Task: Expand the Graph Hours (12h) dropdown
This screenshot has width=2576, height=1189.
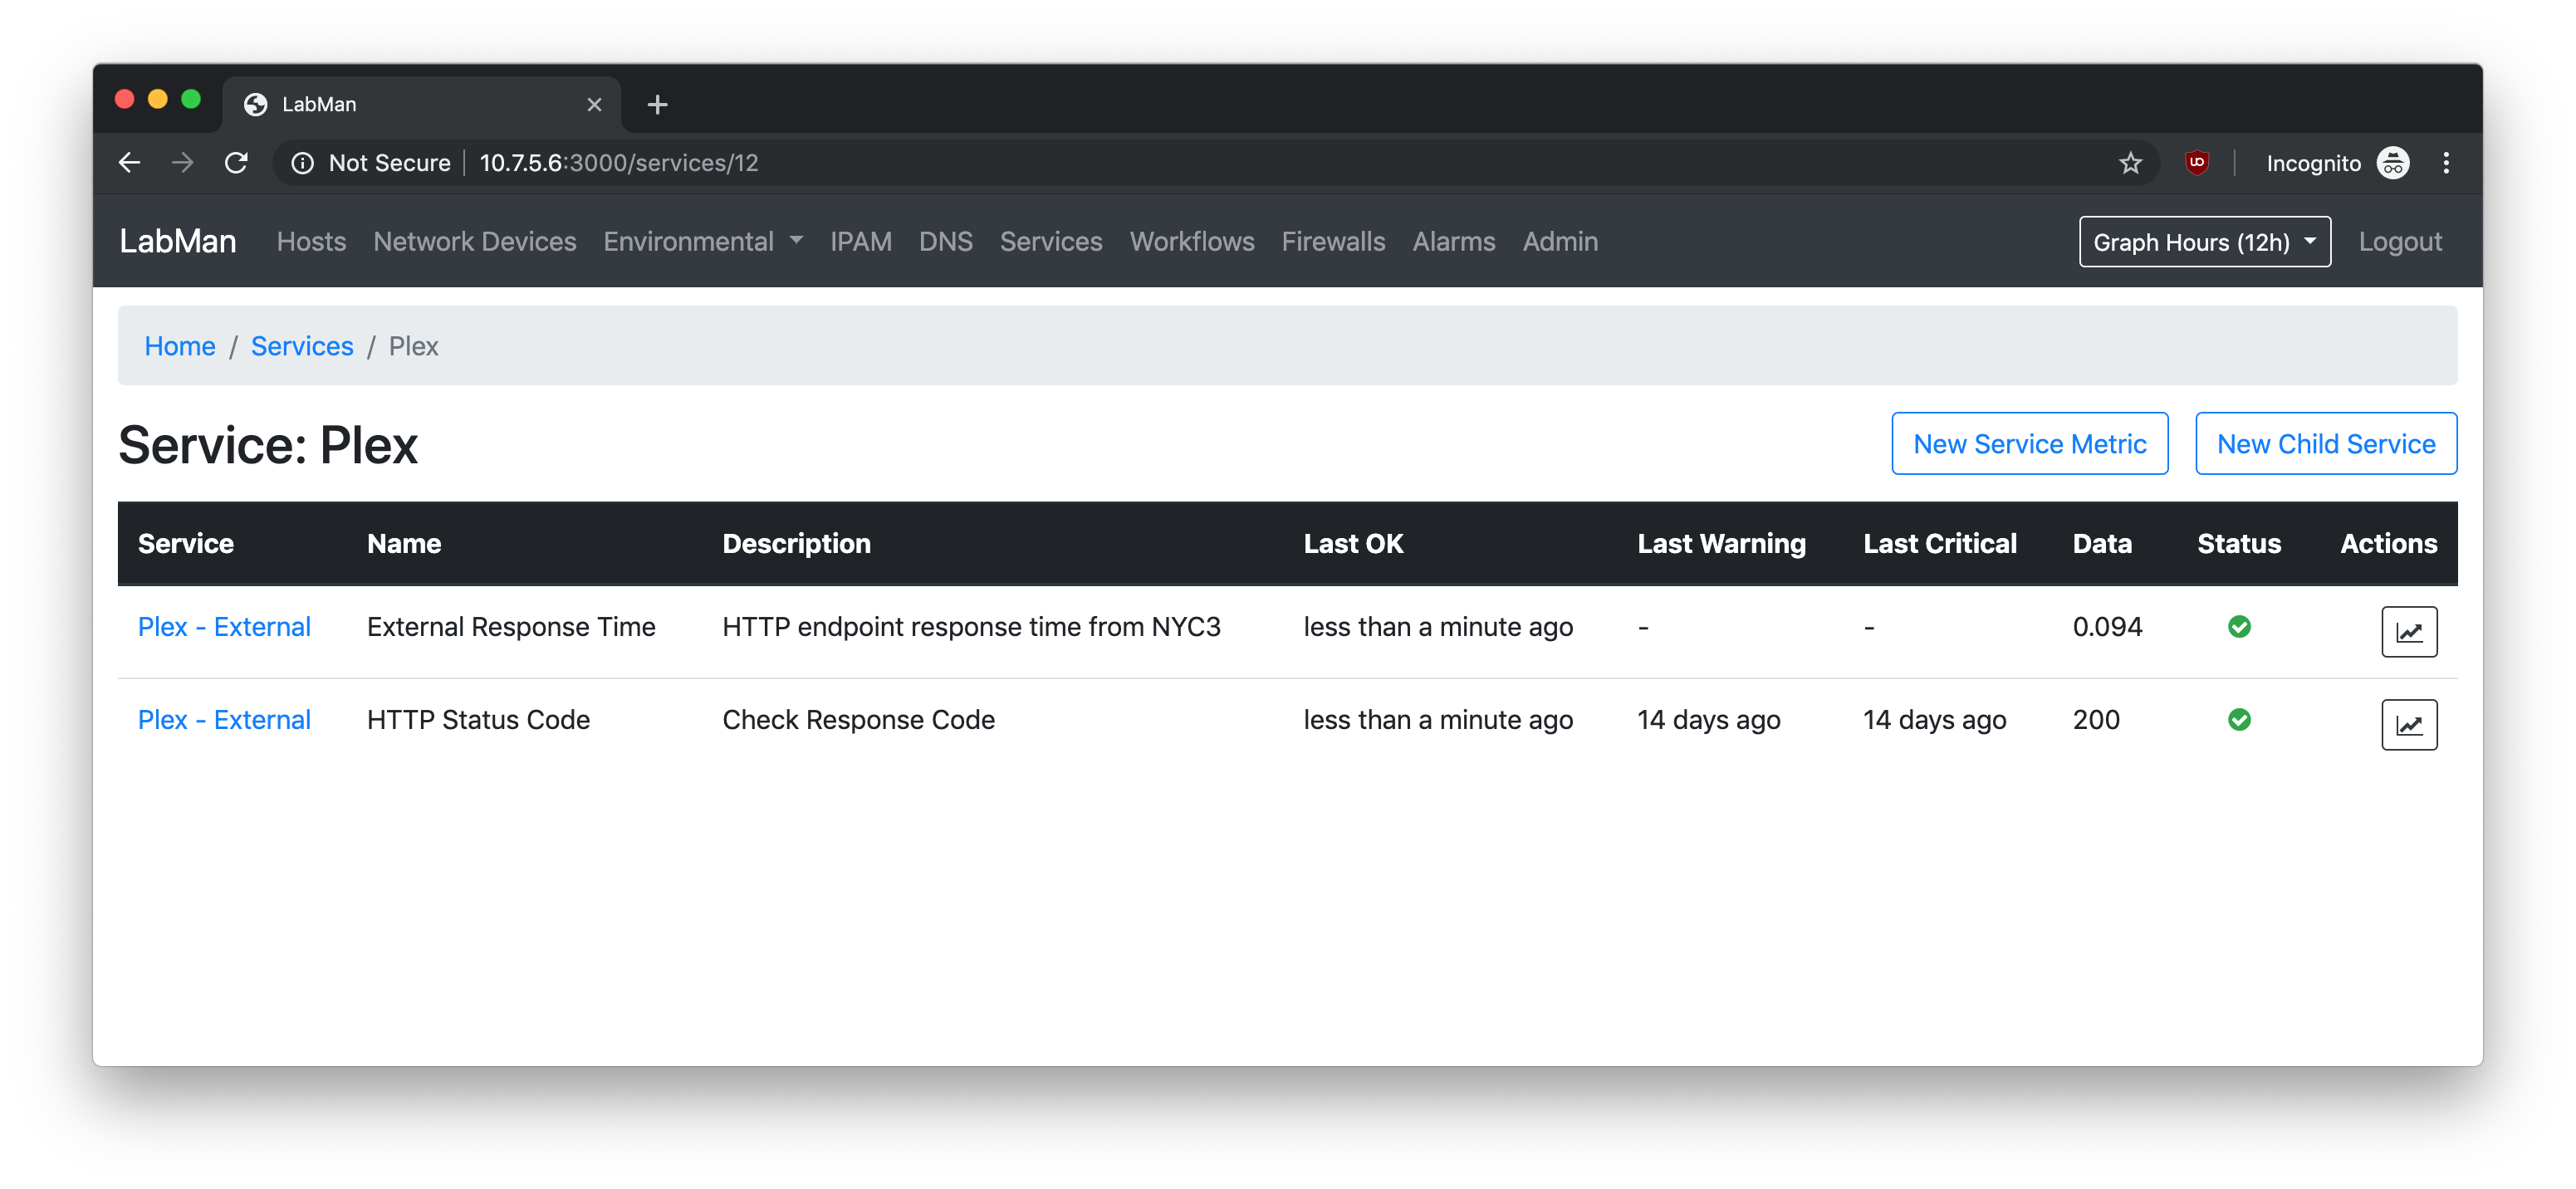Action: [x=2204, y=242]
